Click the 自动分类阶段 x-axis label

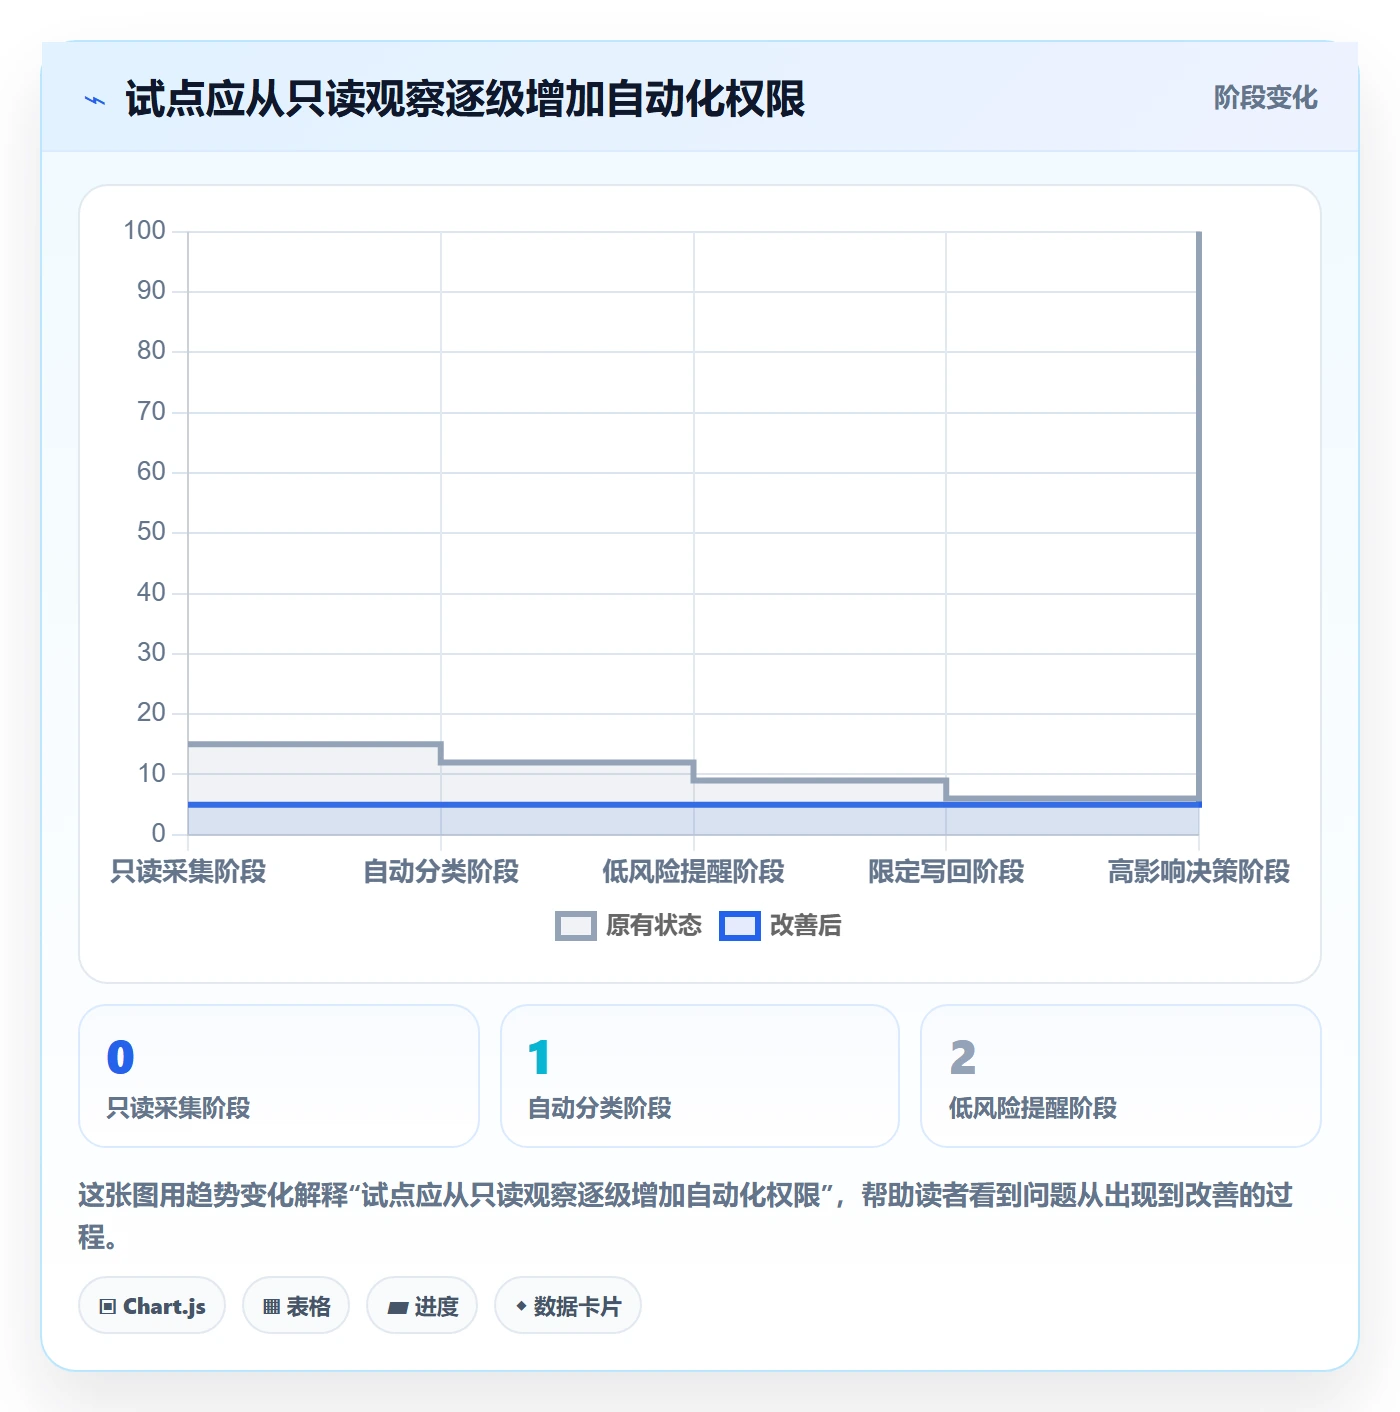[441, 872]
